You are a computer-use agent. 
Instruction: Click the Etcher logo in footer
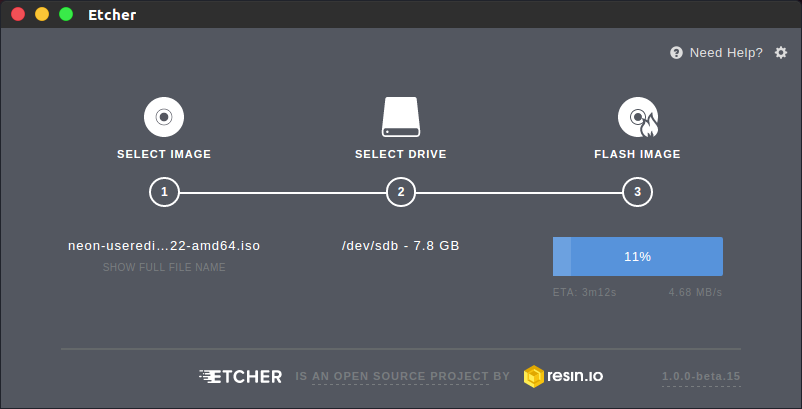tap(241, 376)
